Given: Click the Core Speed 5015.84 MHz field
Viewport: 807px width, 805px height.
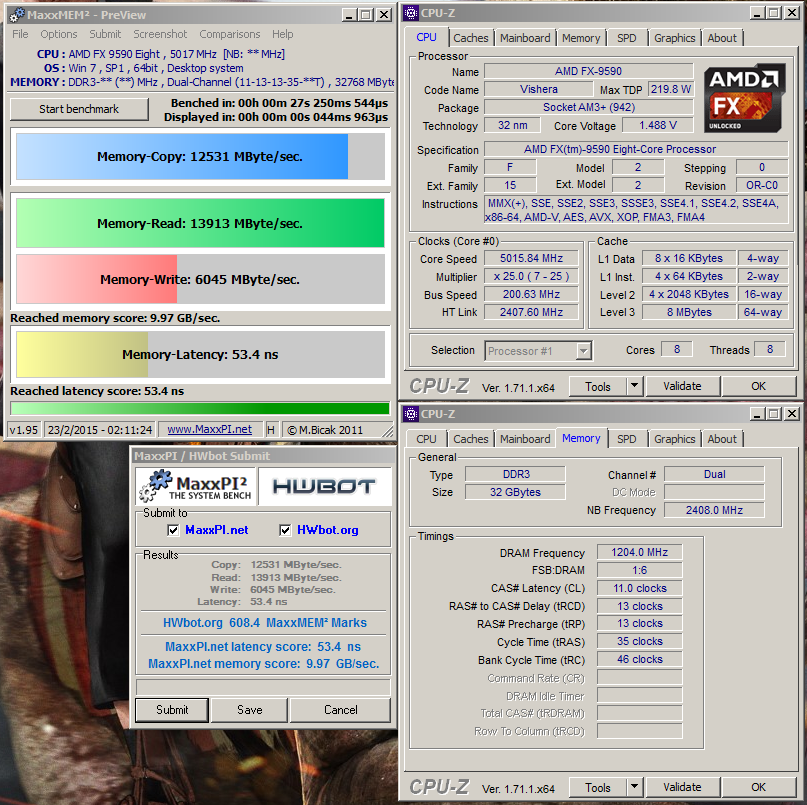Looking at the screenshot, I should [531, 258].
